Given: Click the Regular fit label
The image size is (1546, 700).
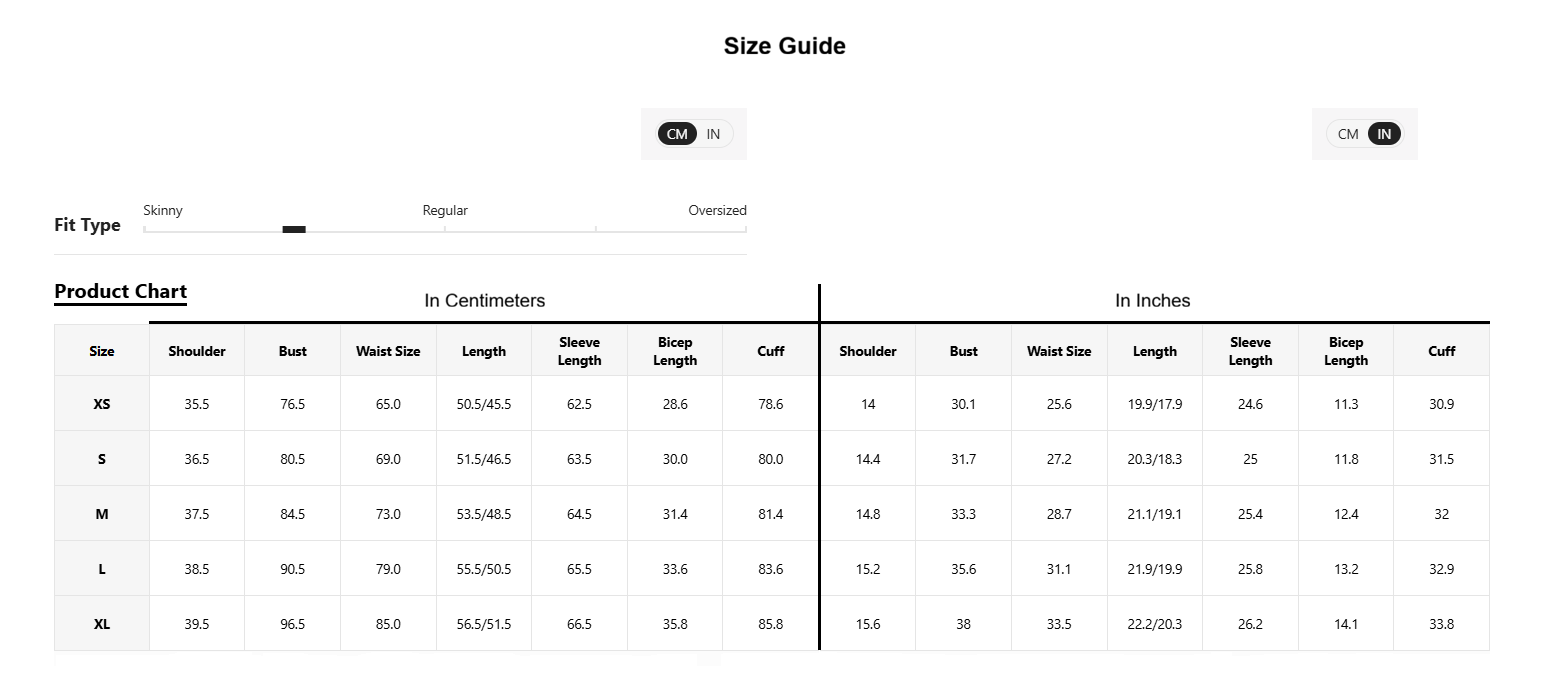Looking at the screenshot, I should point(445,210).
